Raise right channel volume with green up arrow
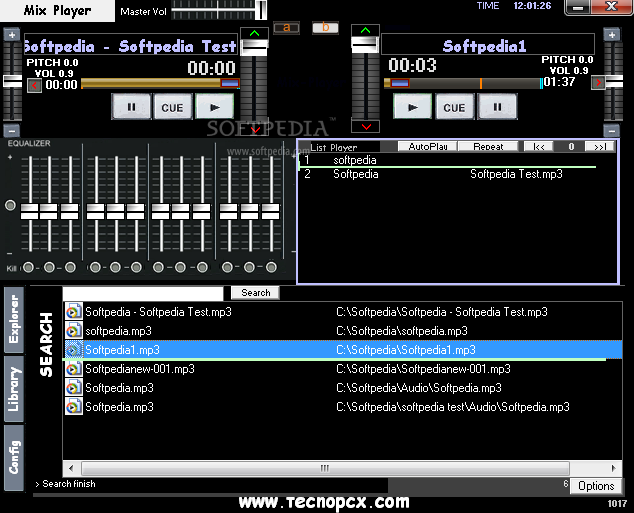This screenshot has width=634, height=513. click(366, 30)
